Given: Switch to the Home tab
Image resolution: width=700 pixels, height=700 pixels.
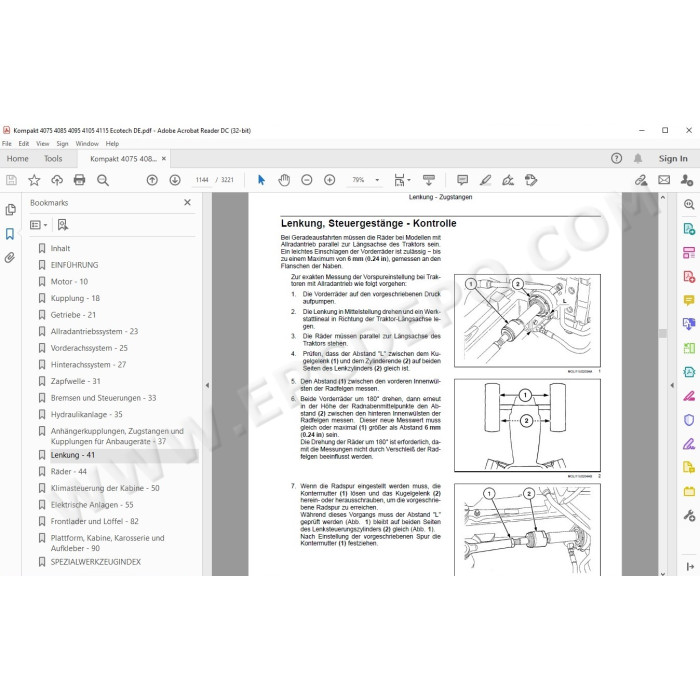Looking at the screenshot, I should 17,158.
